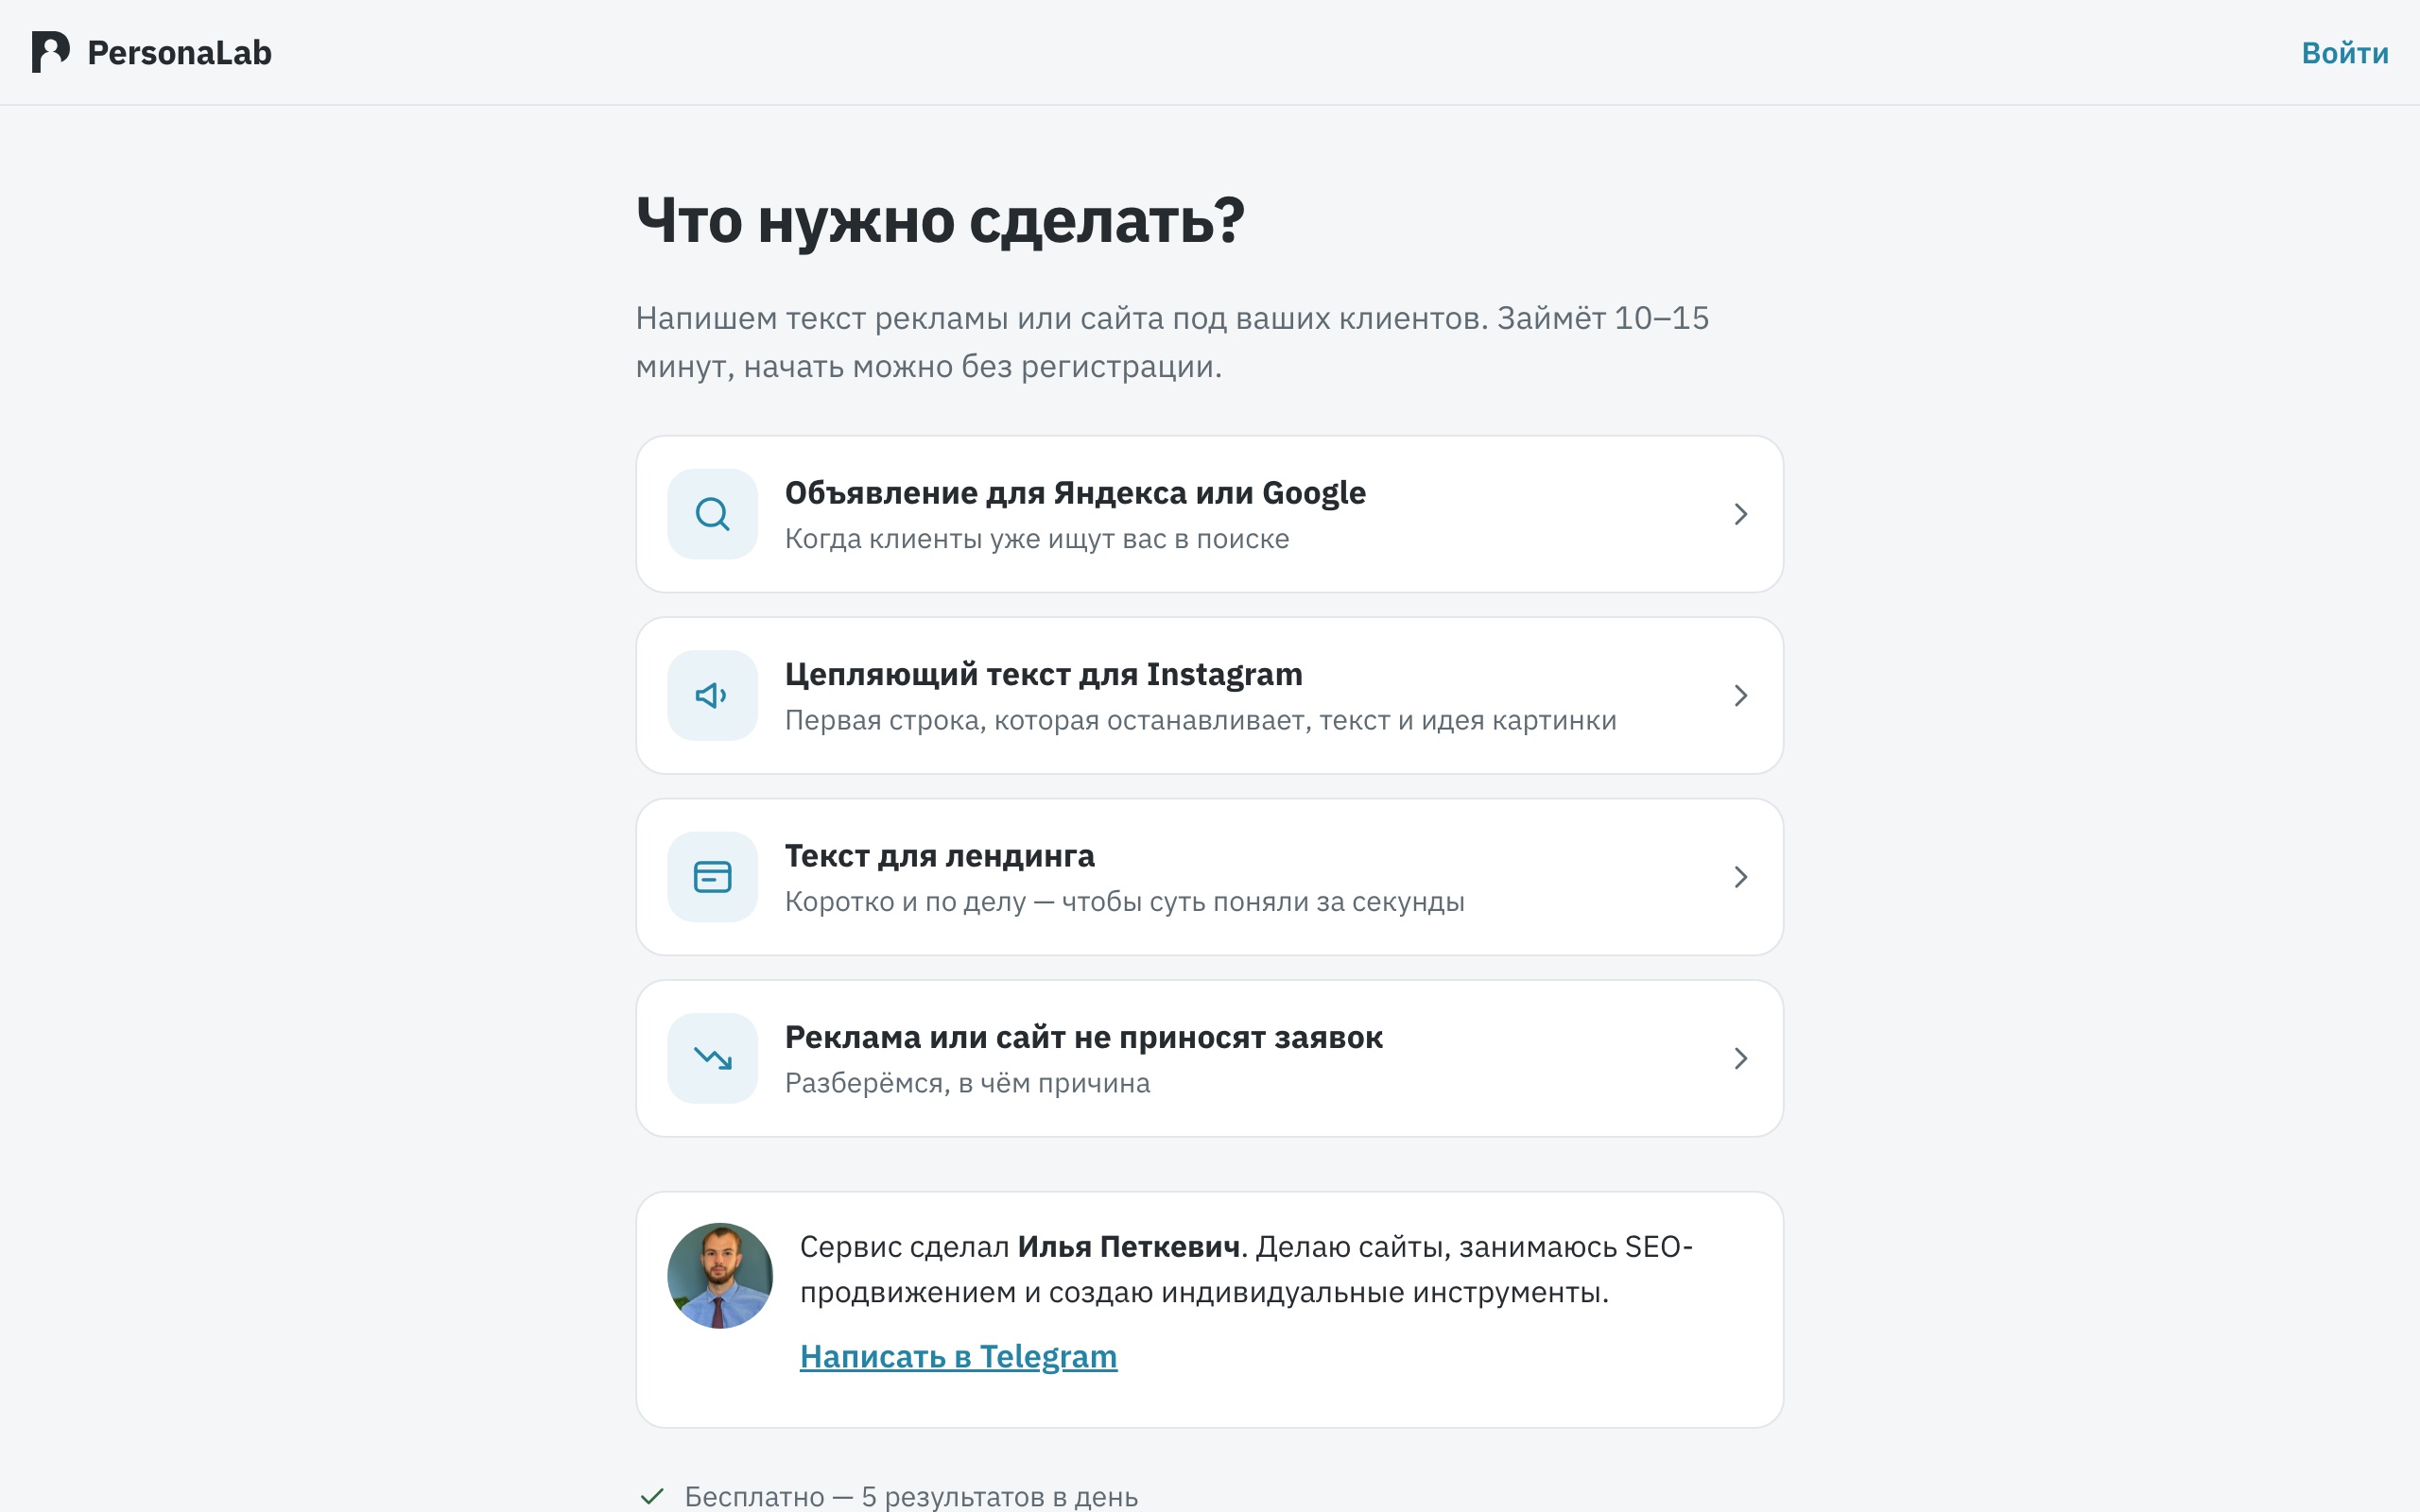Viewport: 2420px width, 1512px height.
Task: Select 'Цепляющий текст для Instagram' option
Action: [1209, 695]
